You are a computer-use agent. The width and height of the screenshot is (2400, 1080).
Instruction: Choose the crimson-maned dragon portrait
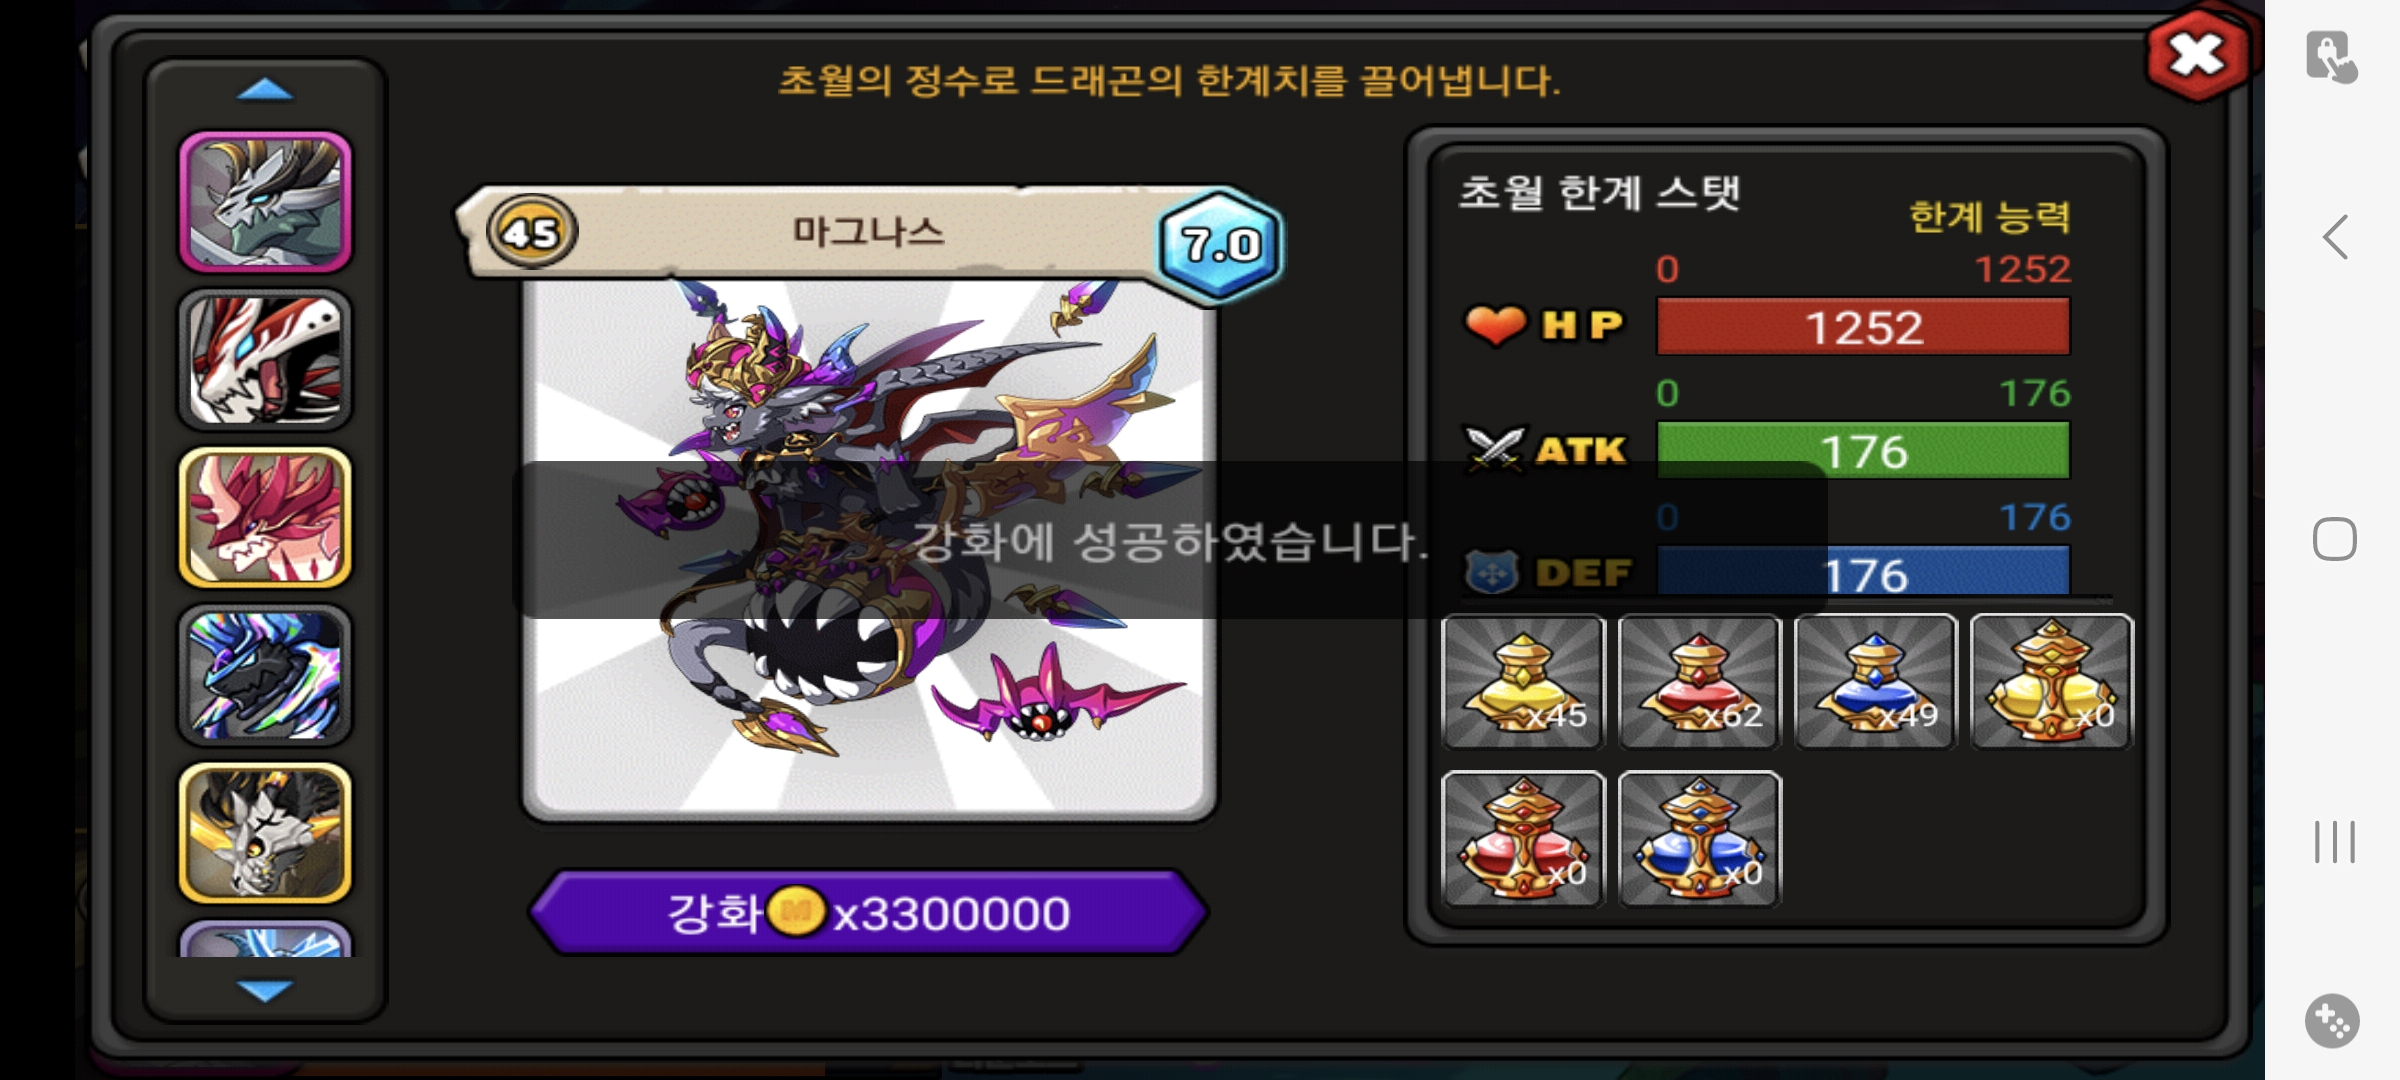pos(265,517)
